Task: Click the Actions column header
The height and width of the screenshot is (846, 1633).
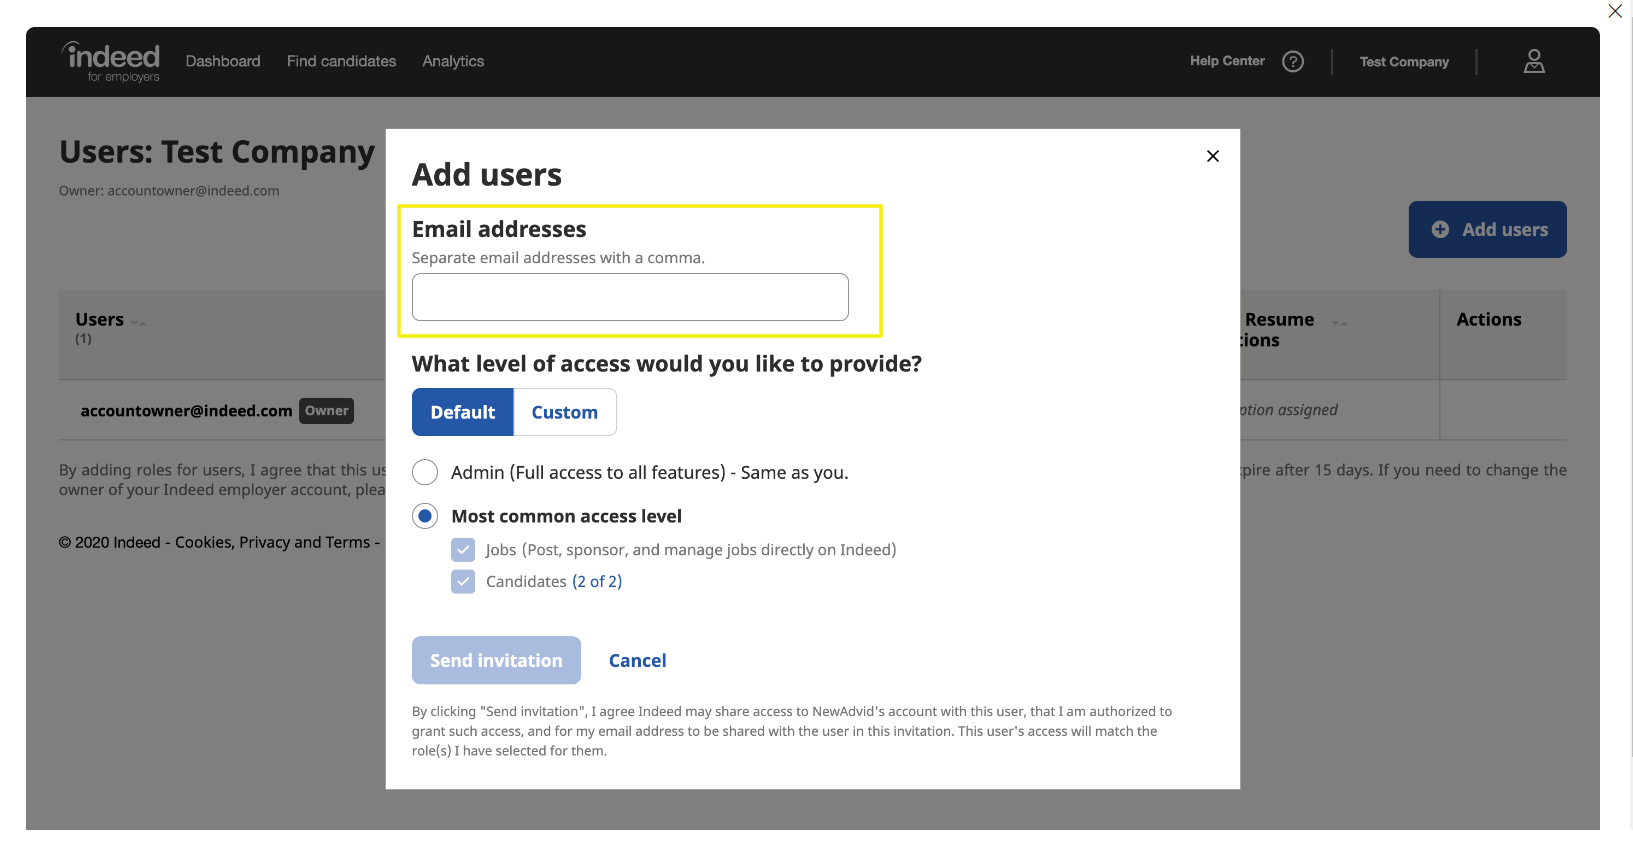Action: pos(1489,320)
